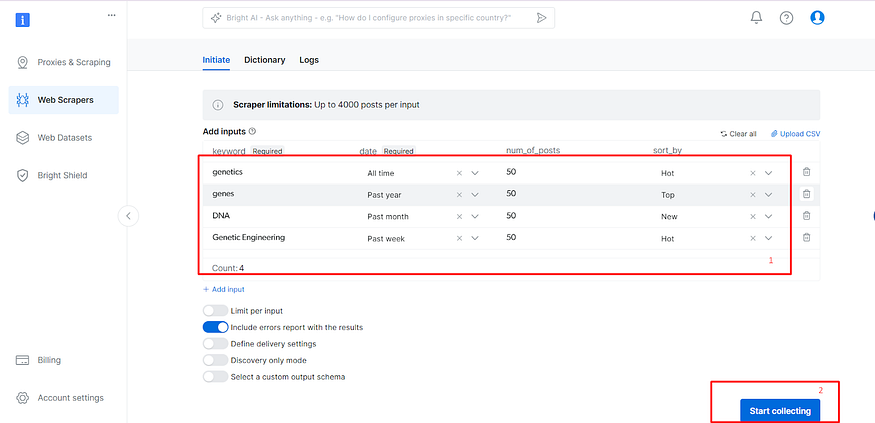The width and height of the screenshot is (875, 423).
Task: Open the user profile avatar
Action: click(x=817, y=18)
